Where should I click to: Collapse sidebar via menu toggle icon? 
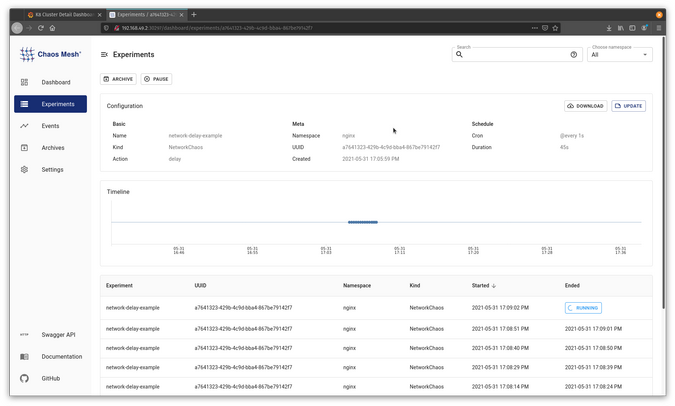click(104, 55)
